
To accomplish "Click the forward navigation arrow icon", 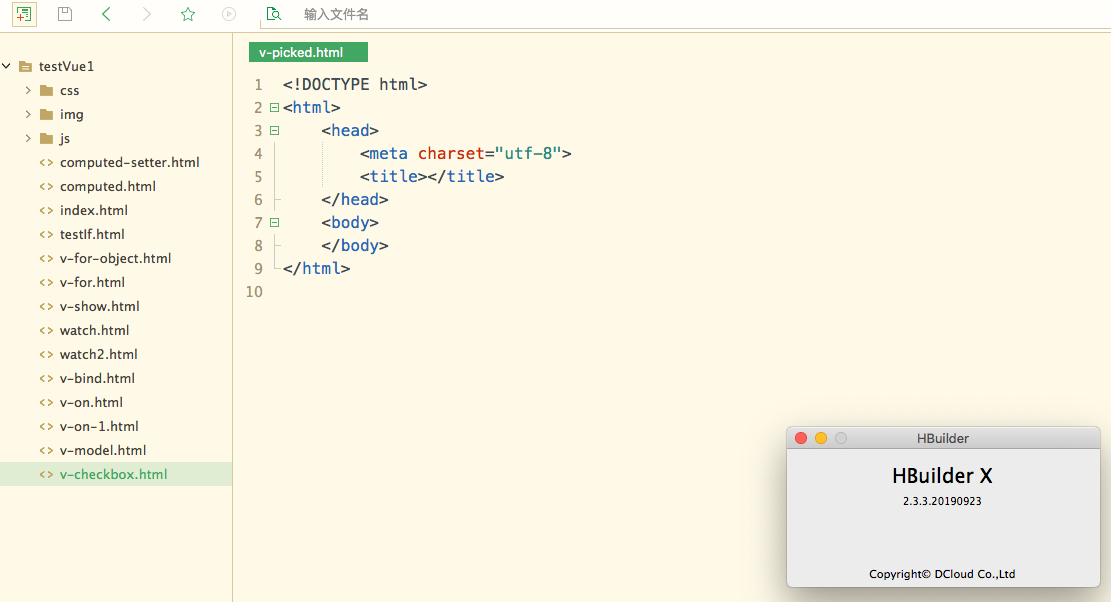I will pos(147,14).
